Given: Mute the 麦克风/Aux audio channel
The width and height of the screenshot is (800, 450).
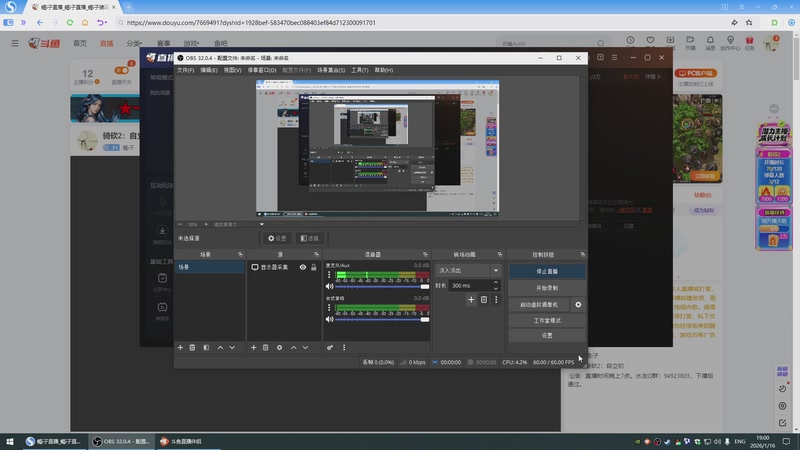Looking at the screenshot, I should click(330, 286).
